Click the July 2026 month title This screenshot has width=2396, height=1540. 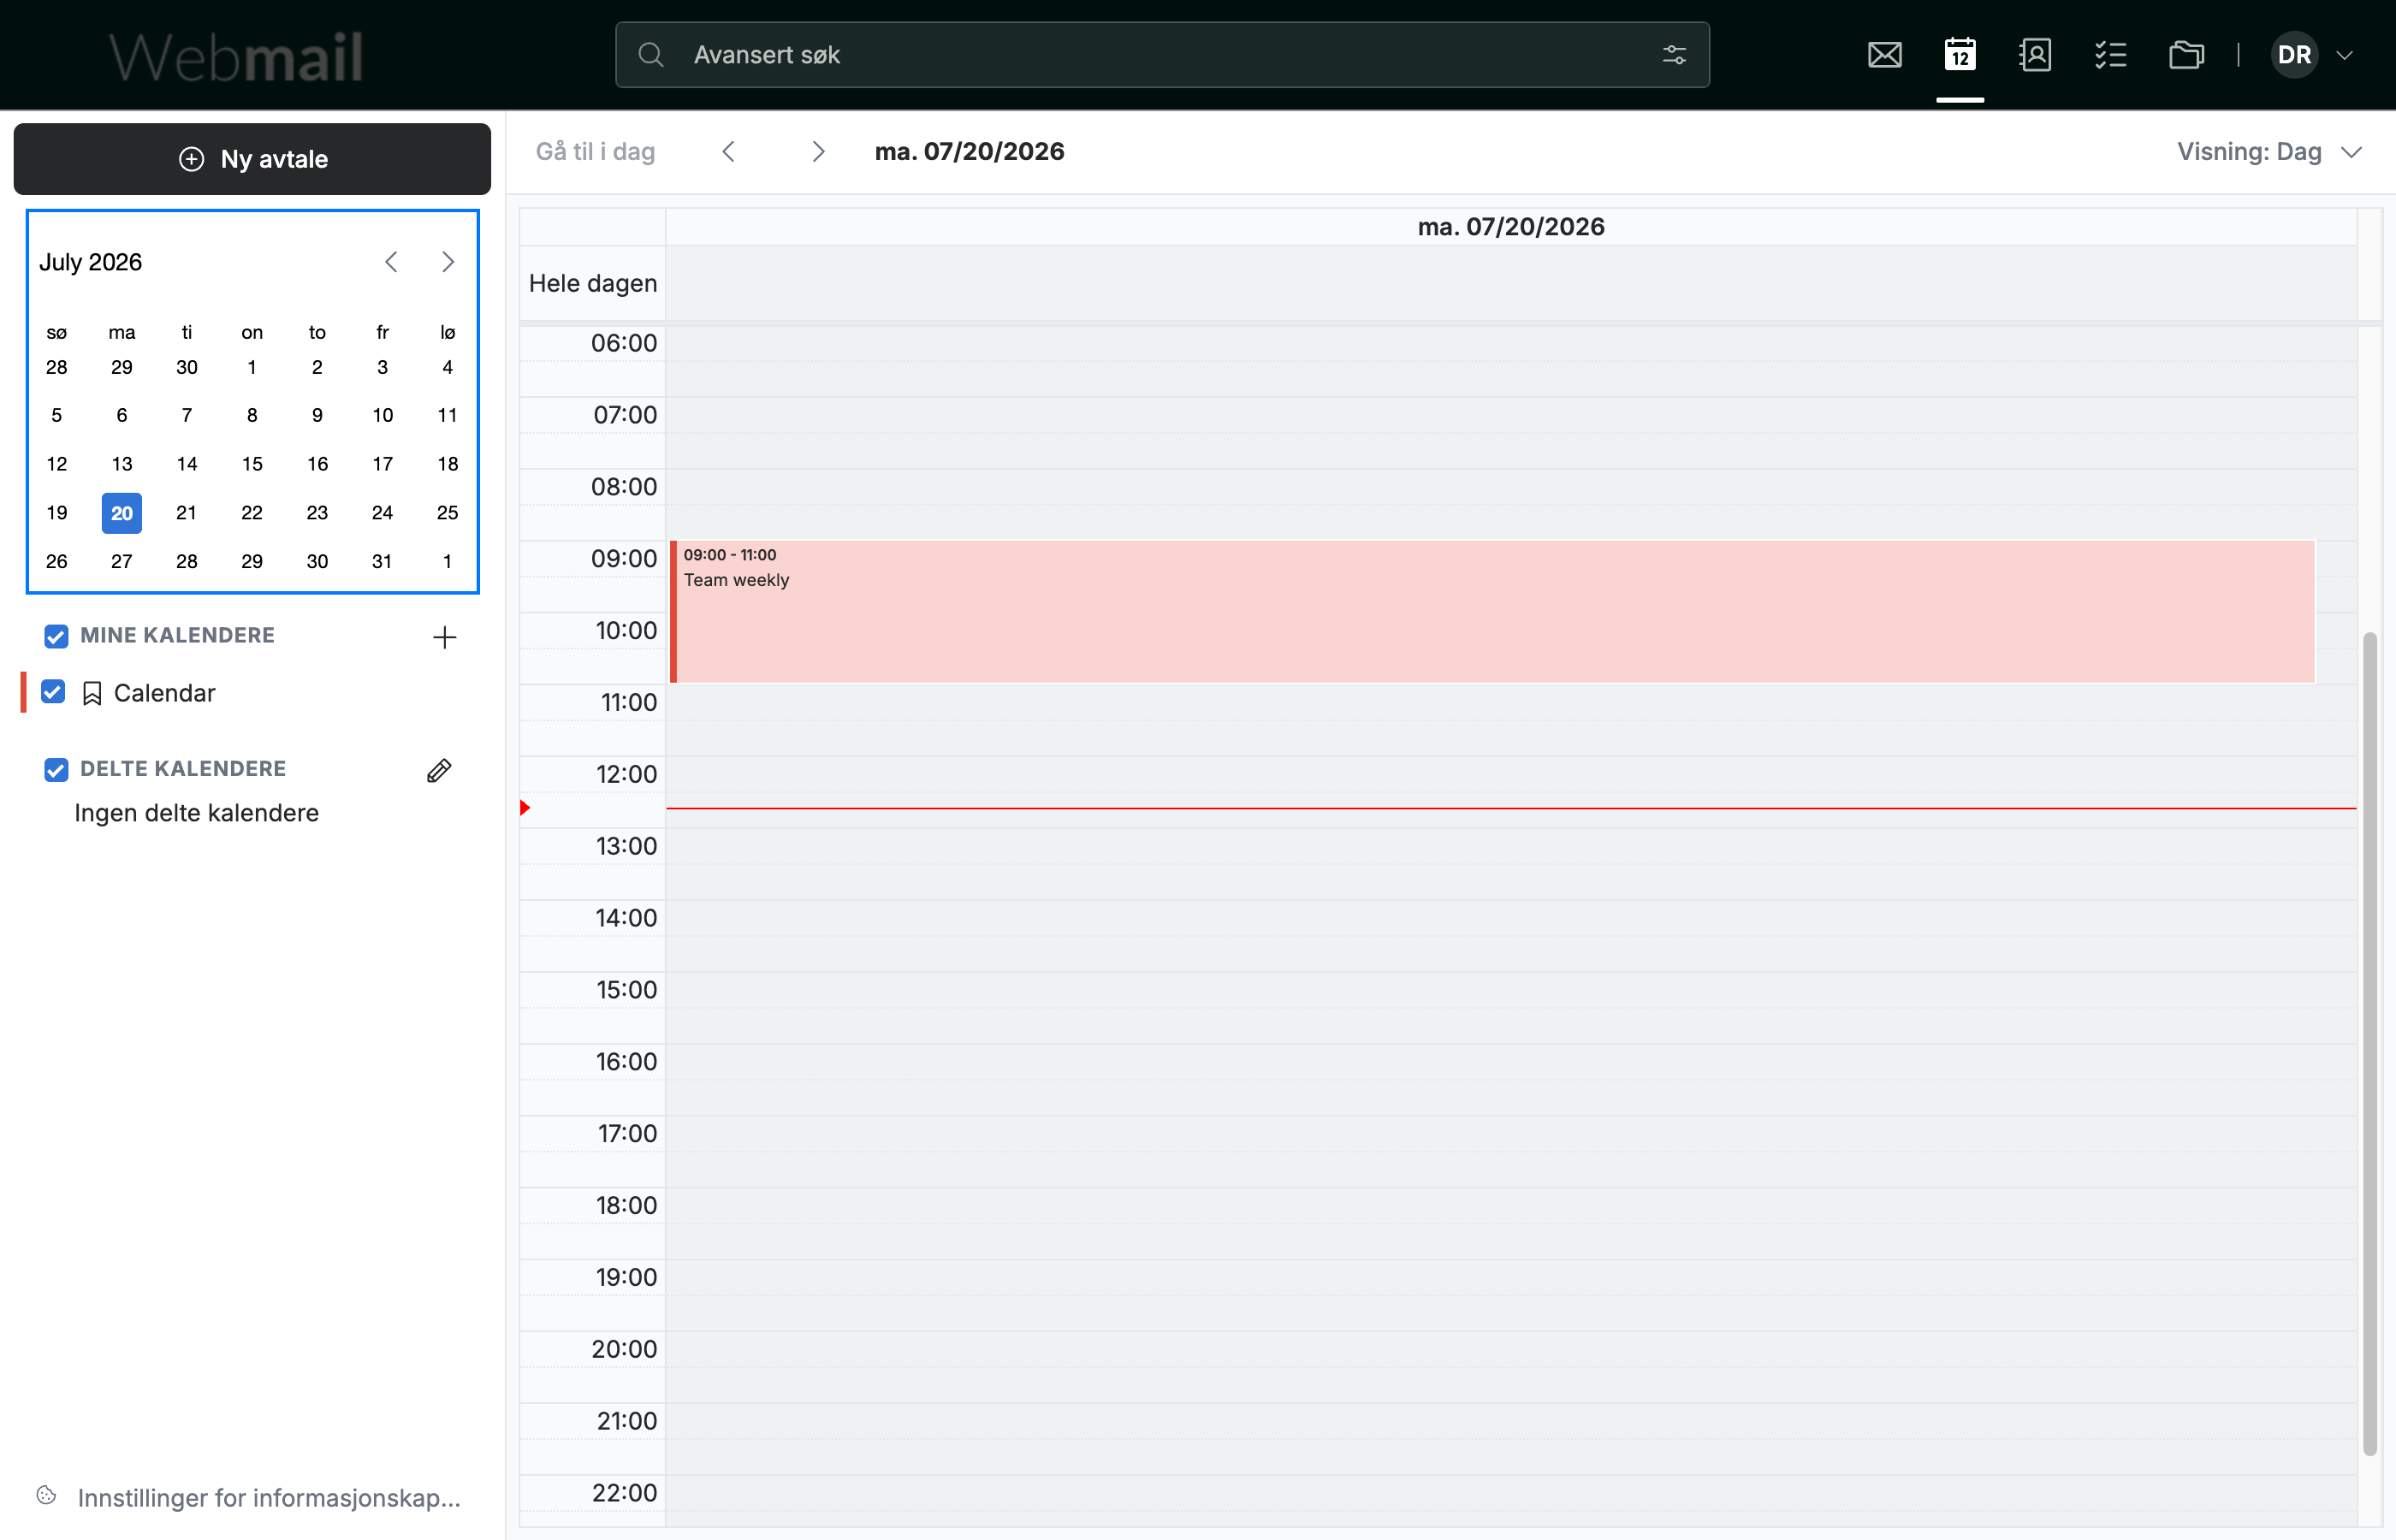[90, 262]
